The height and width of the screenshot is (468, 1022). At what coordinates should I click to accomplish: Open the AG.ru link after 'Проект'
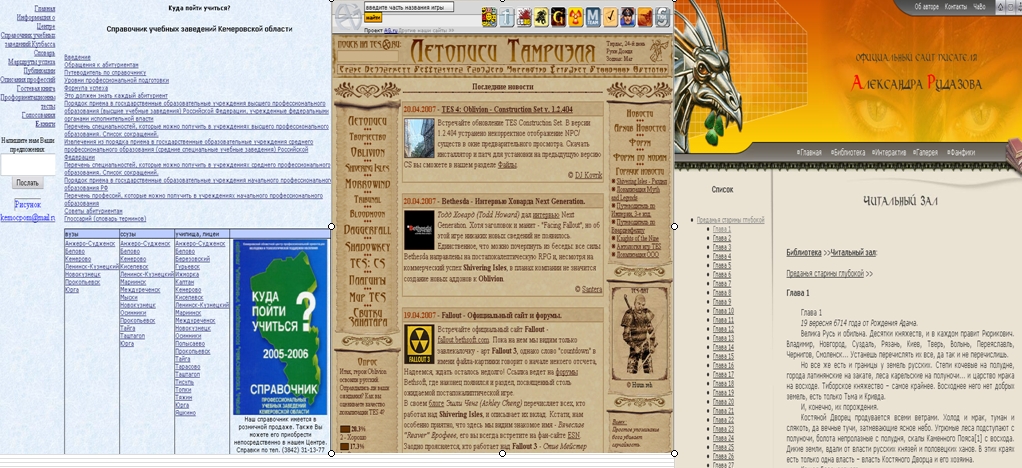[x=389, y=30]
